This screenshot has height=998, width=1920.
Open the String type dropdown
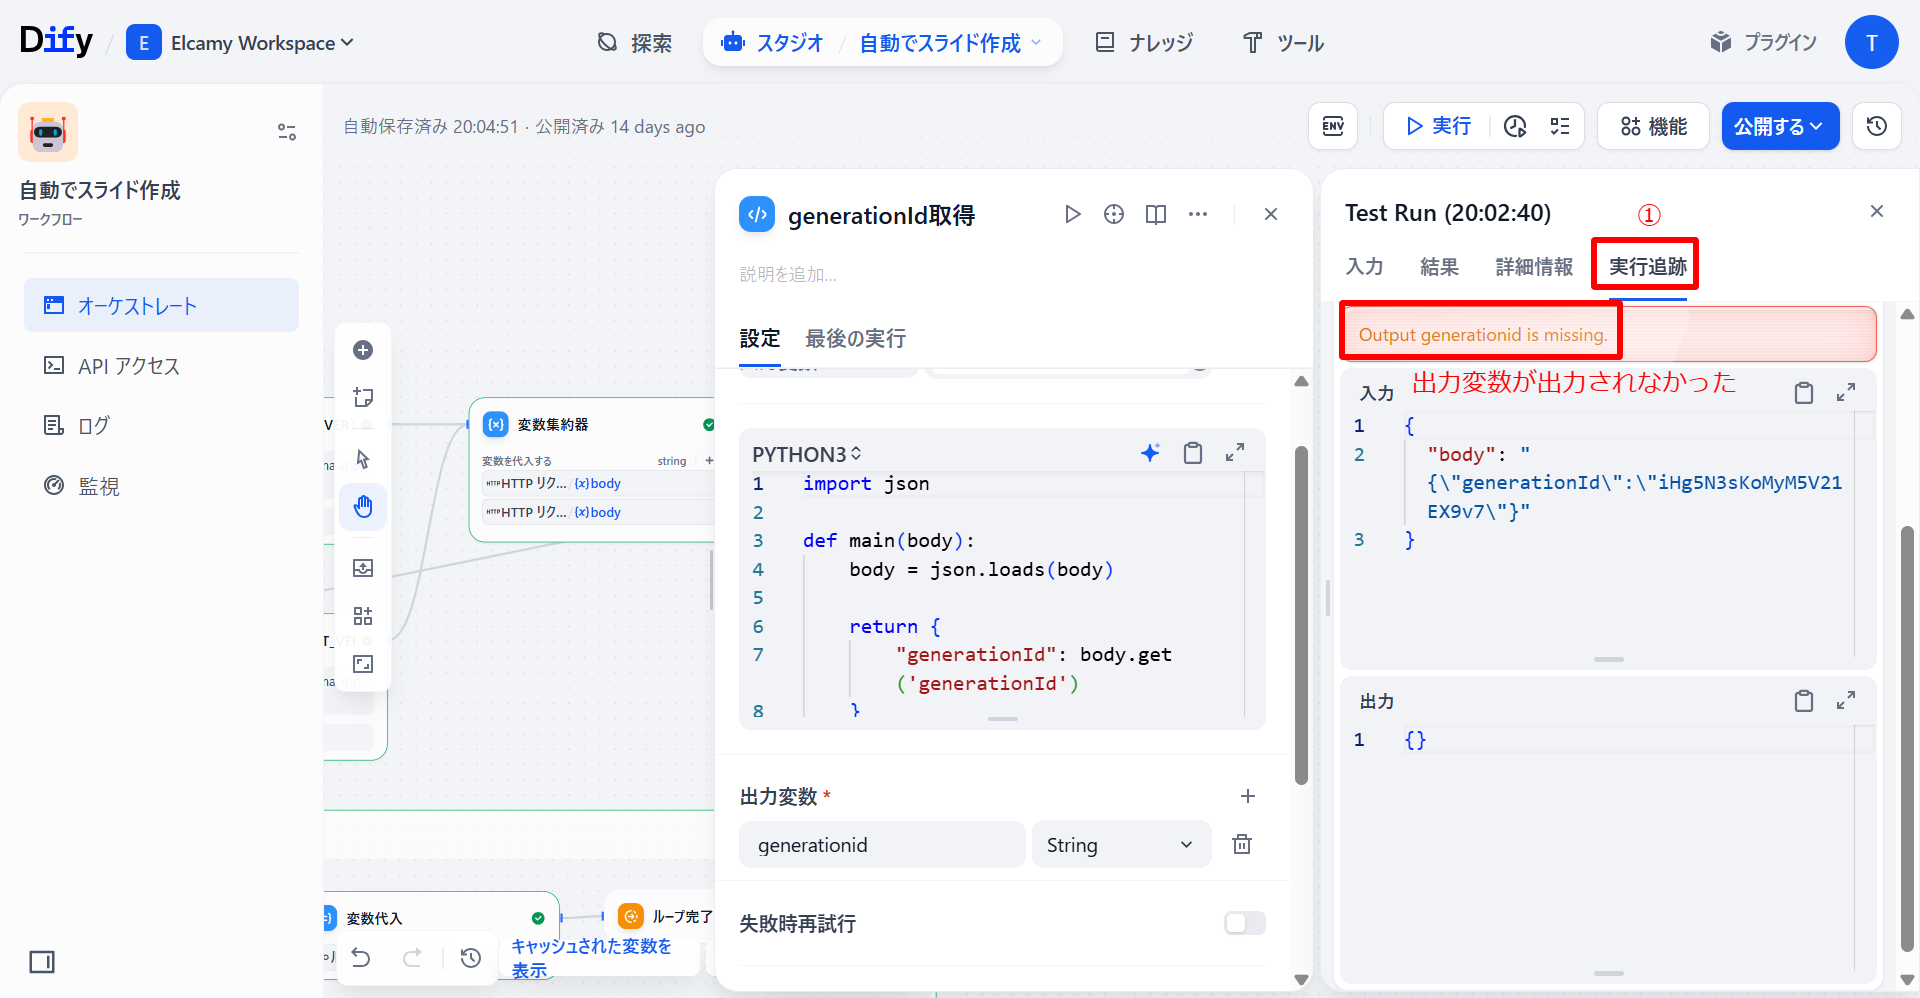(x=1120, y=845)
